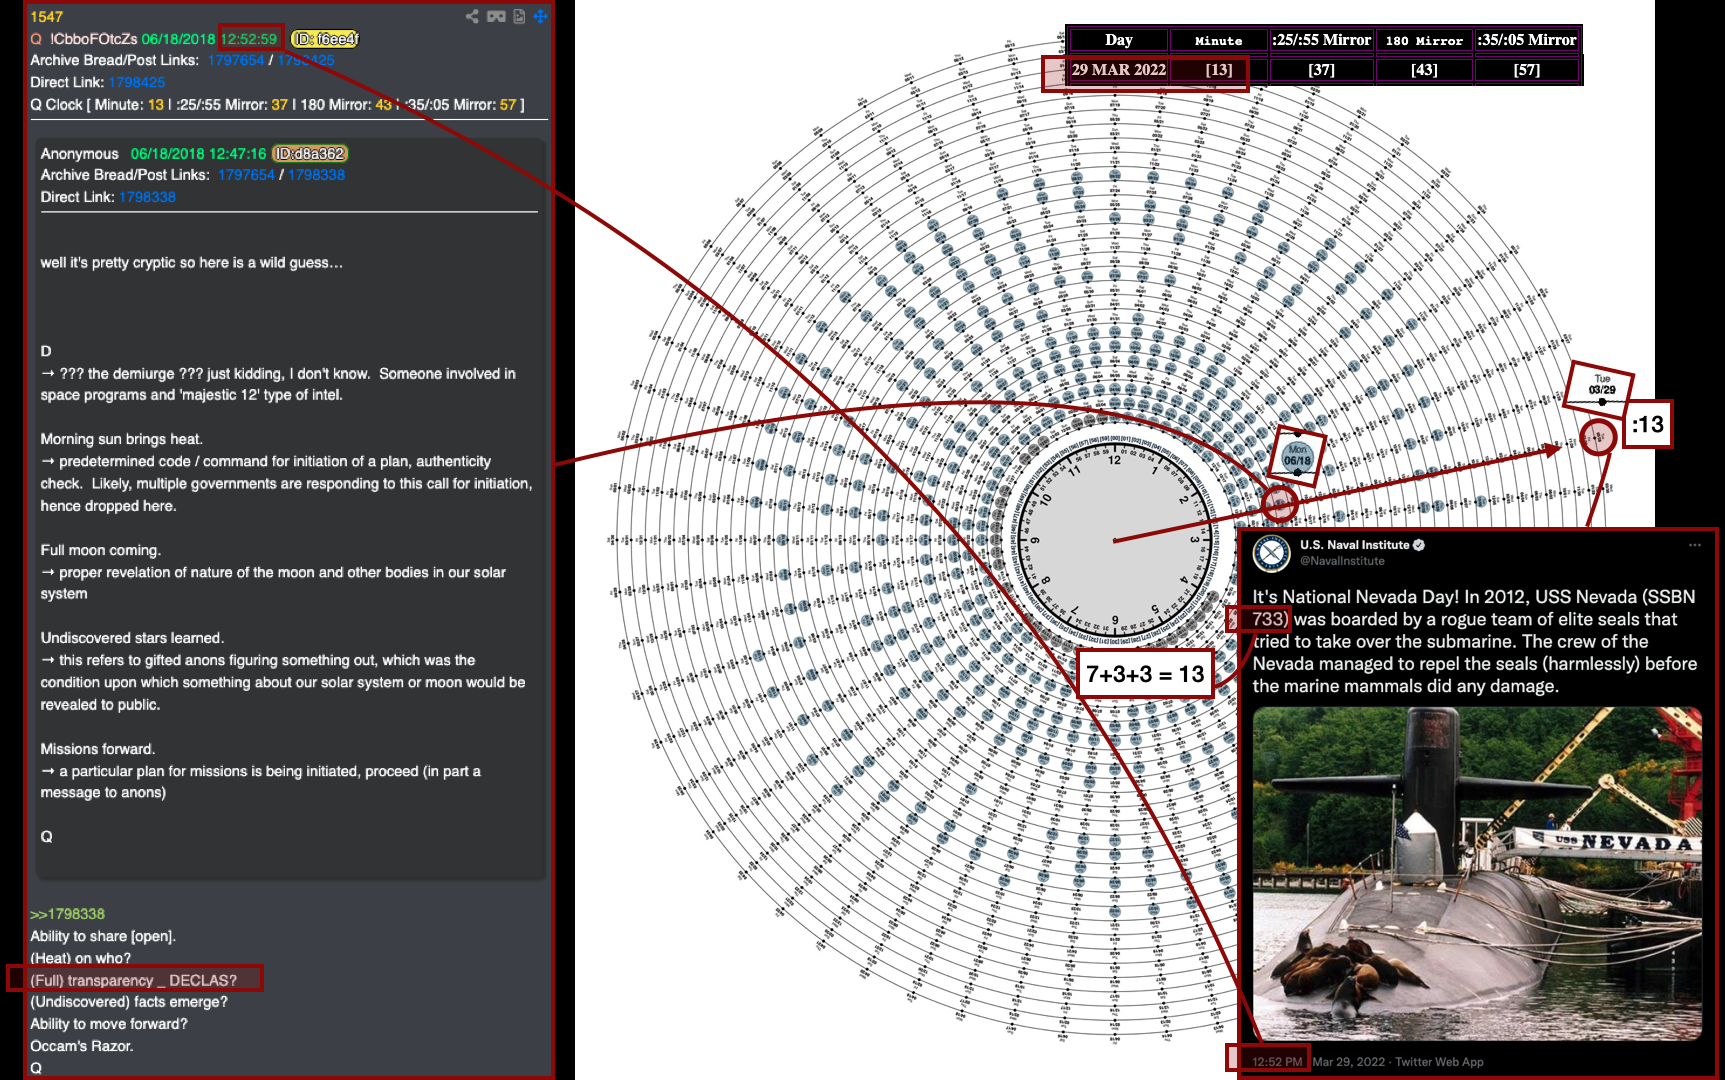
Task: Open archive bread link 1797654 in Q post header
Action: (x=236, y=61)
